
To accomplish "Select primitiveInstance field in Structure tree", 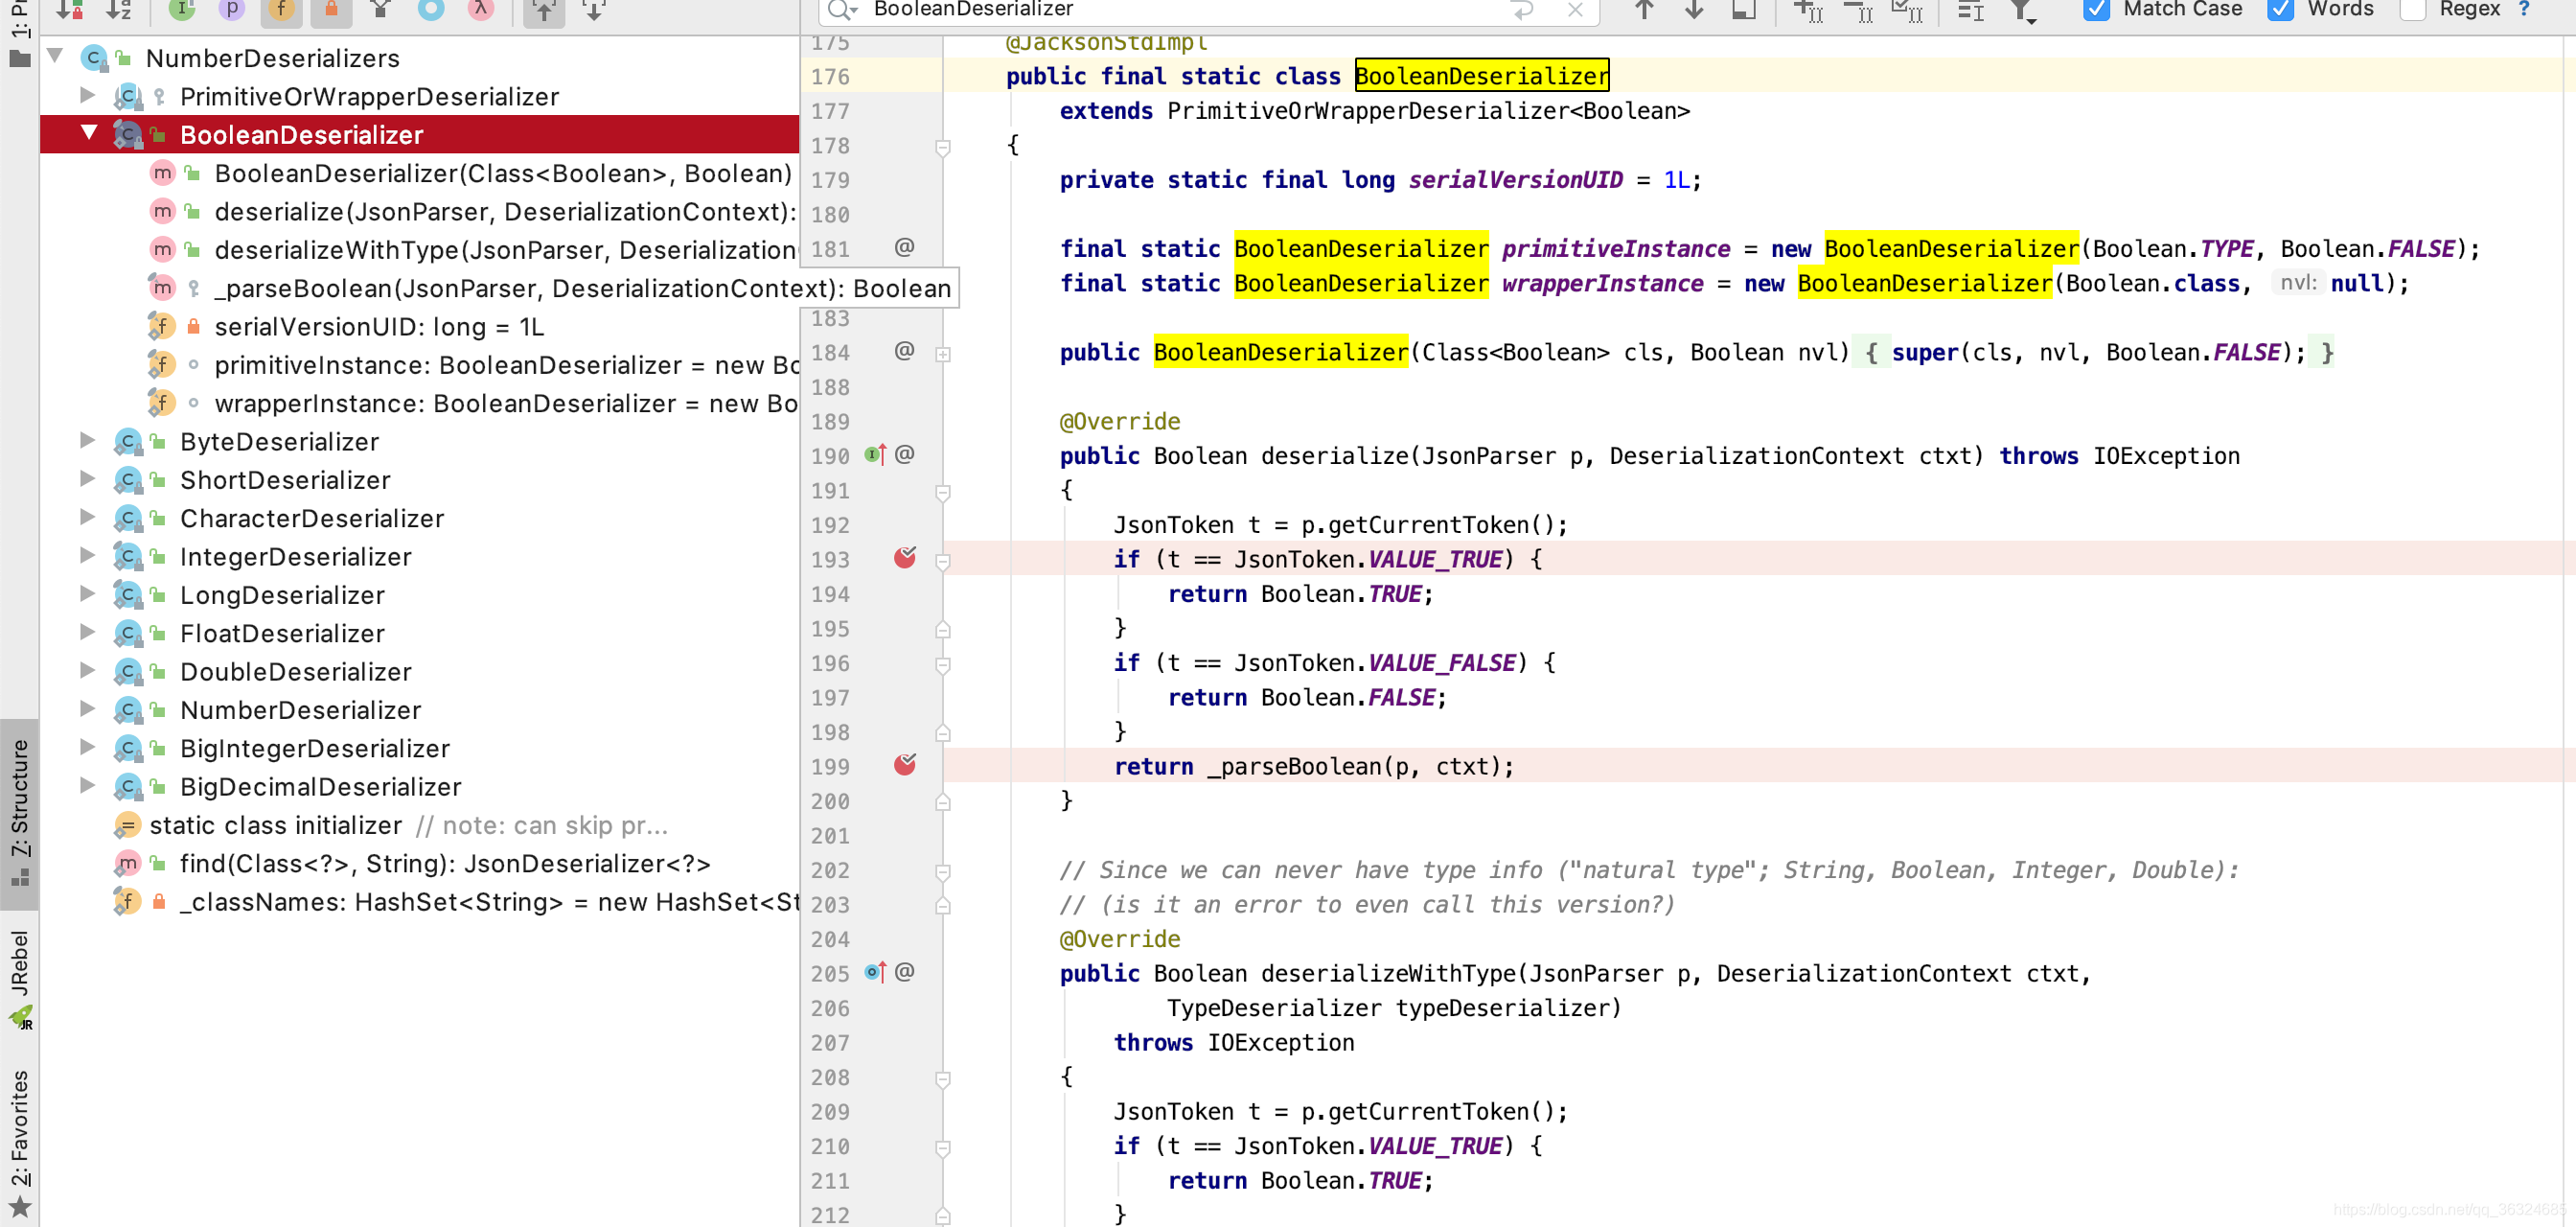I will [x=505, y=365].
